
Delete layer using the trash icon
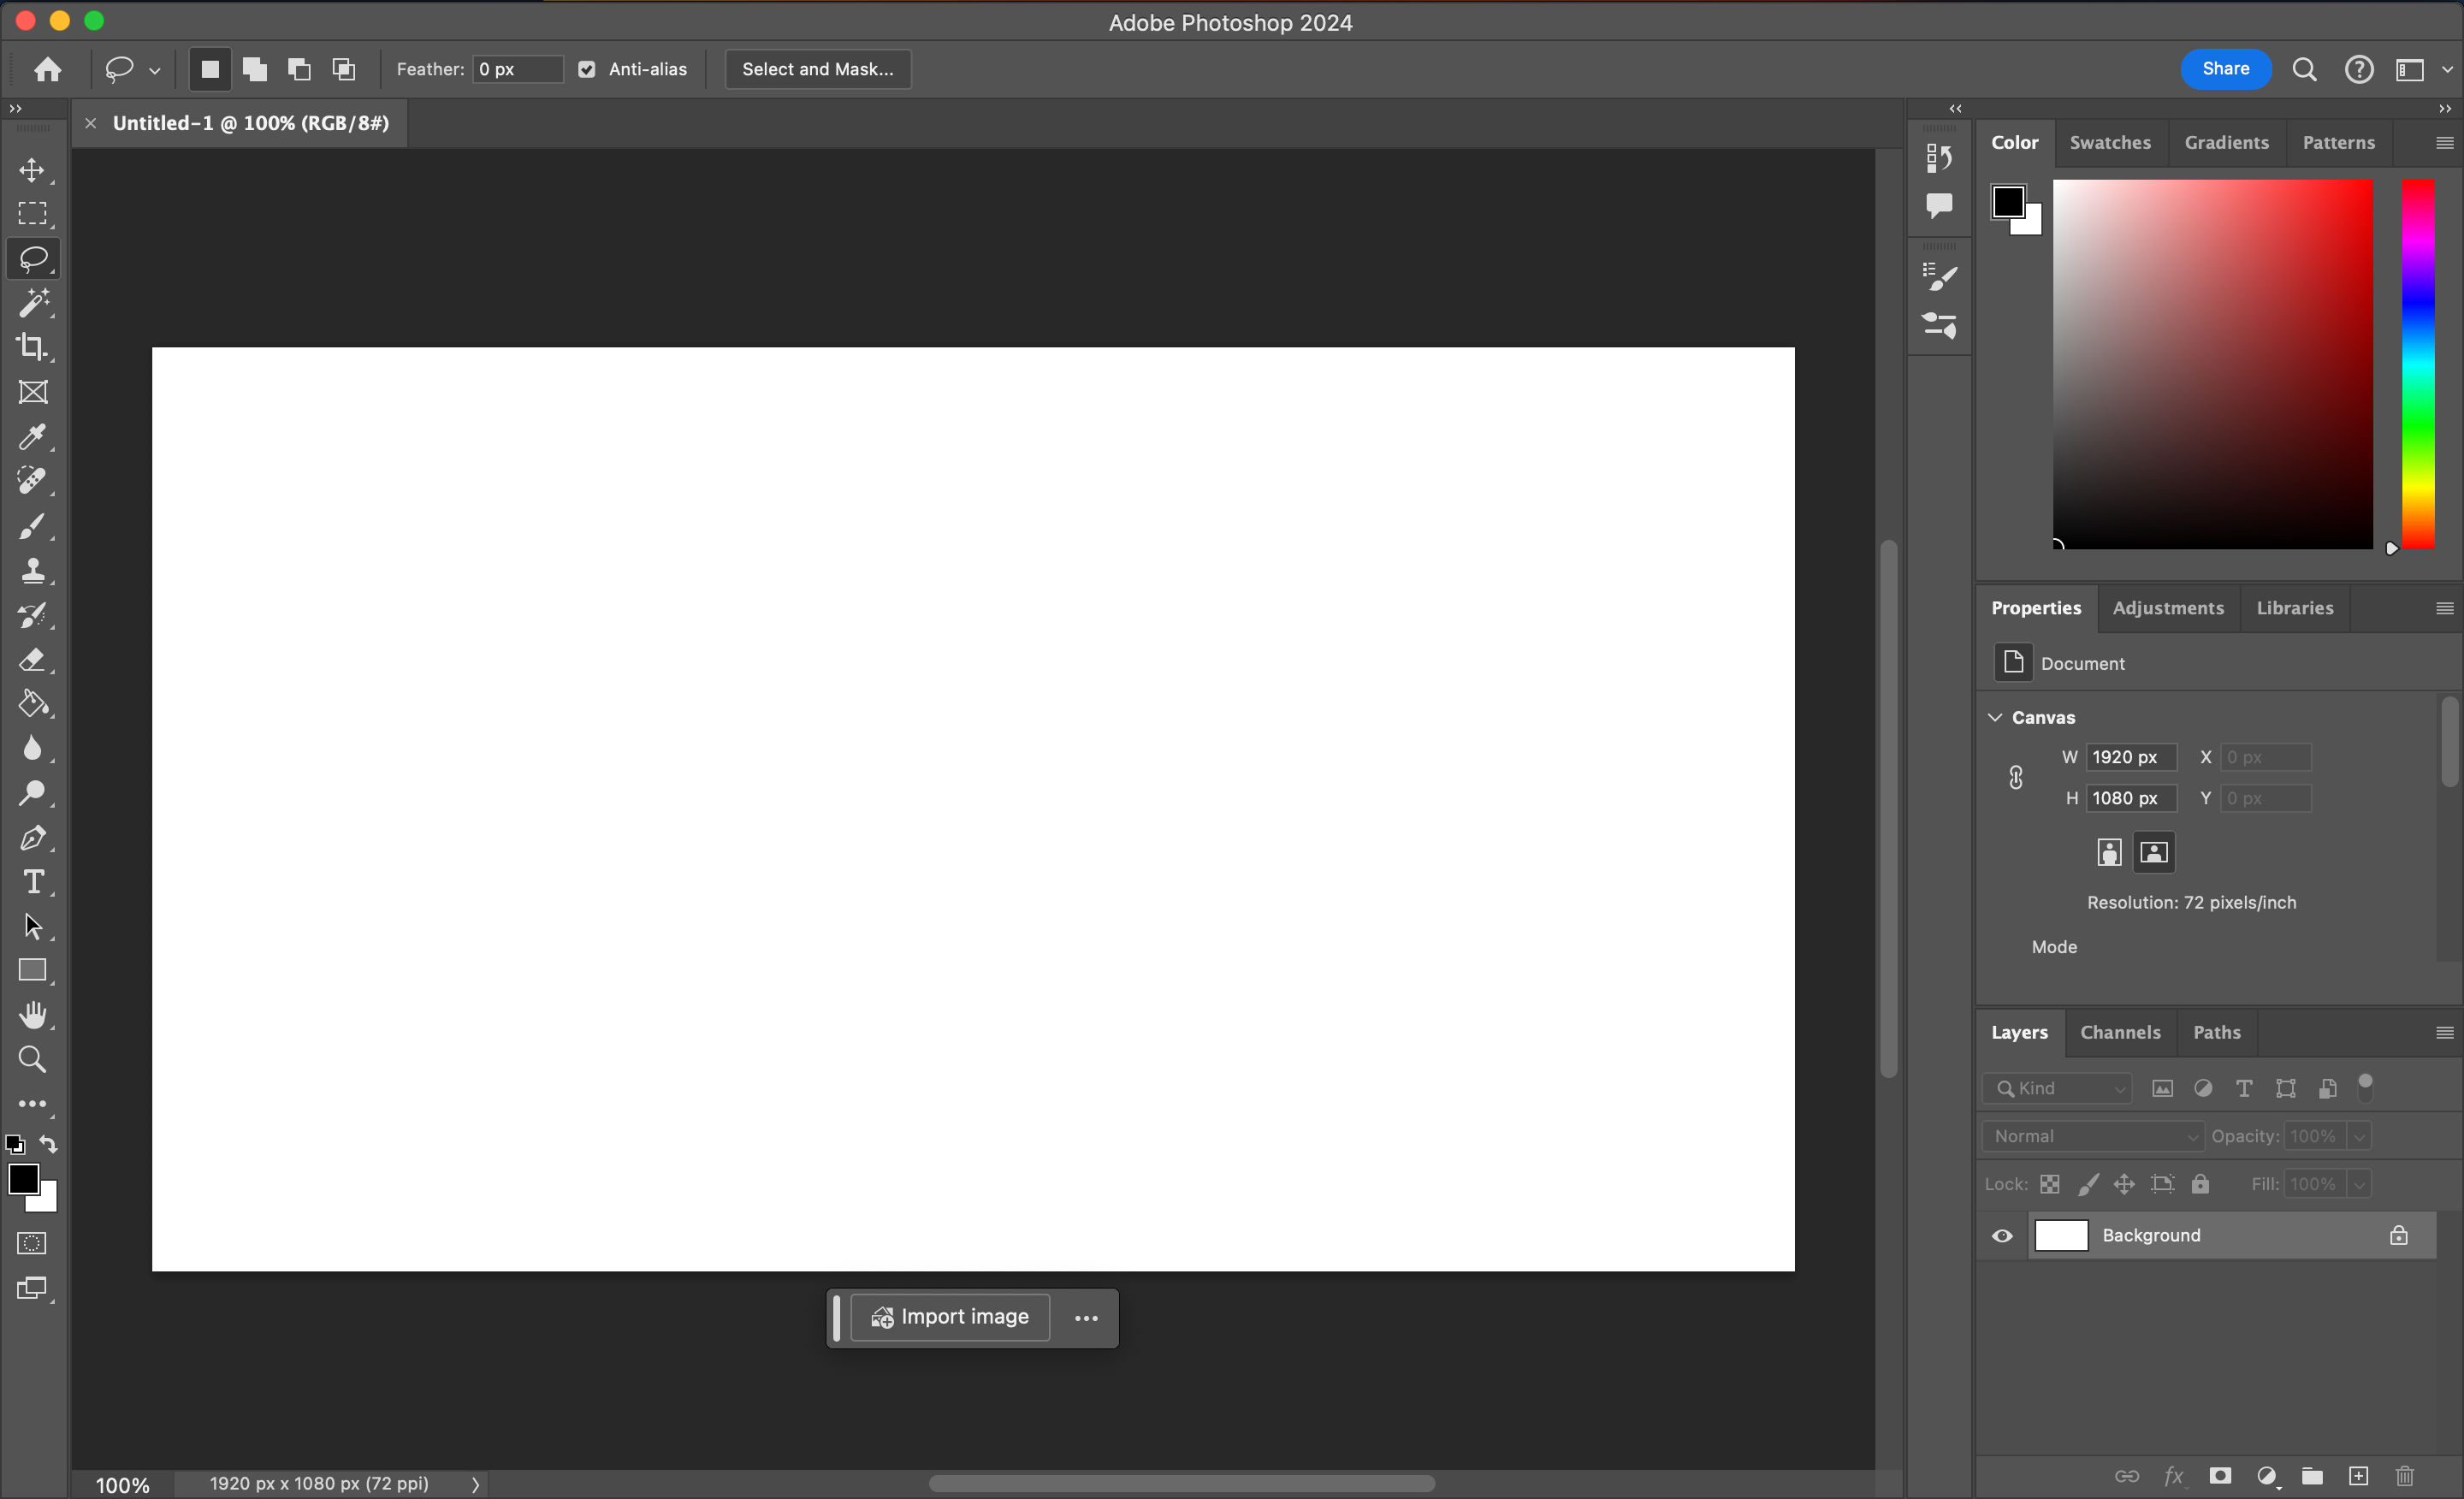point(2404,1477)
